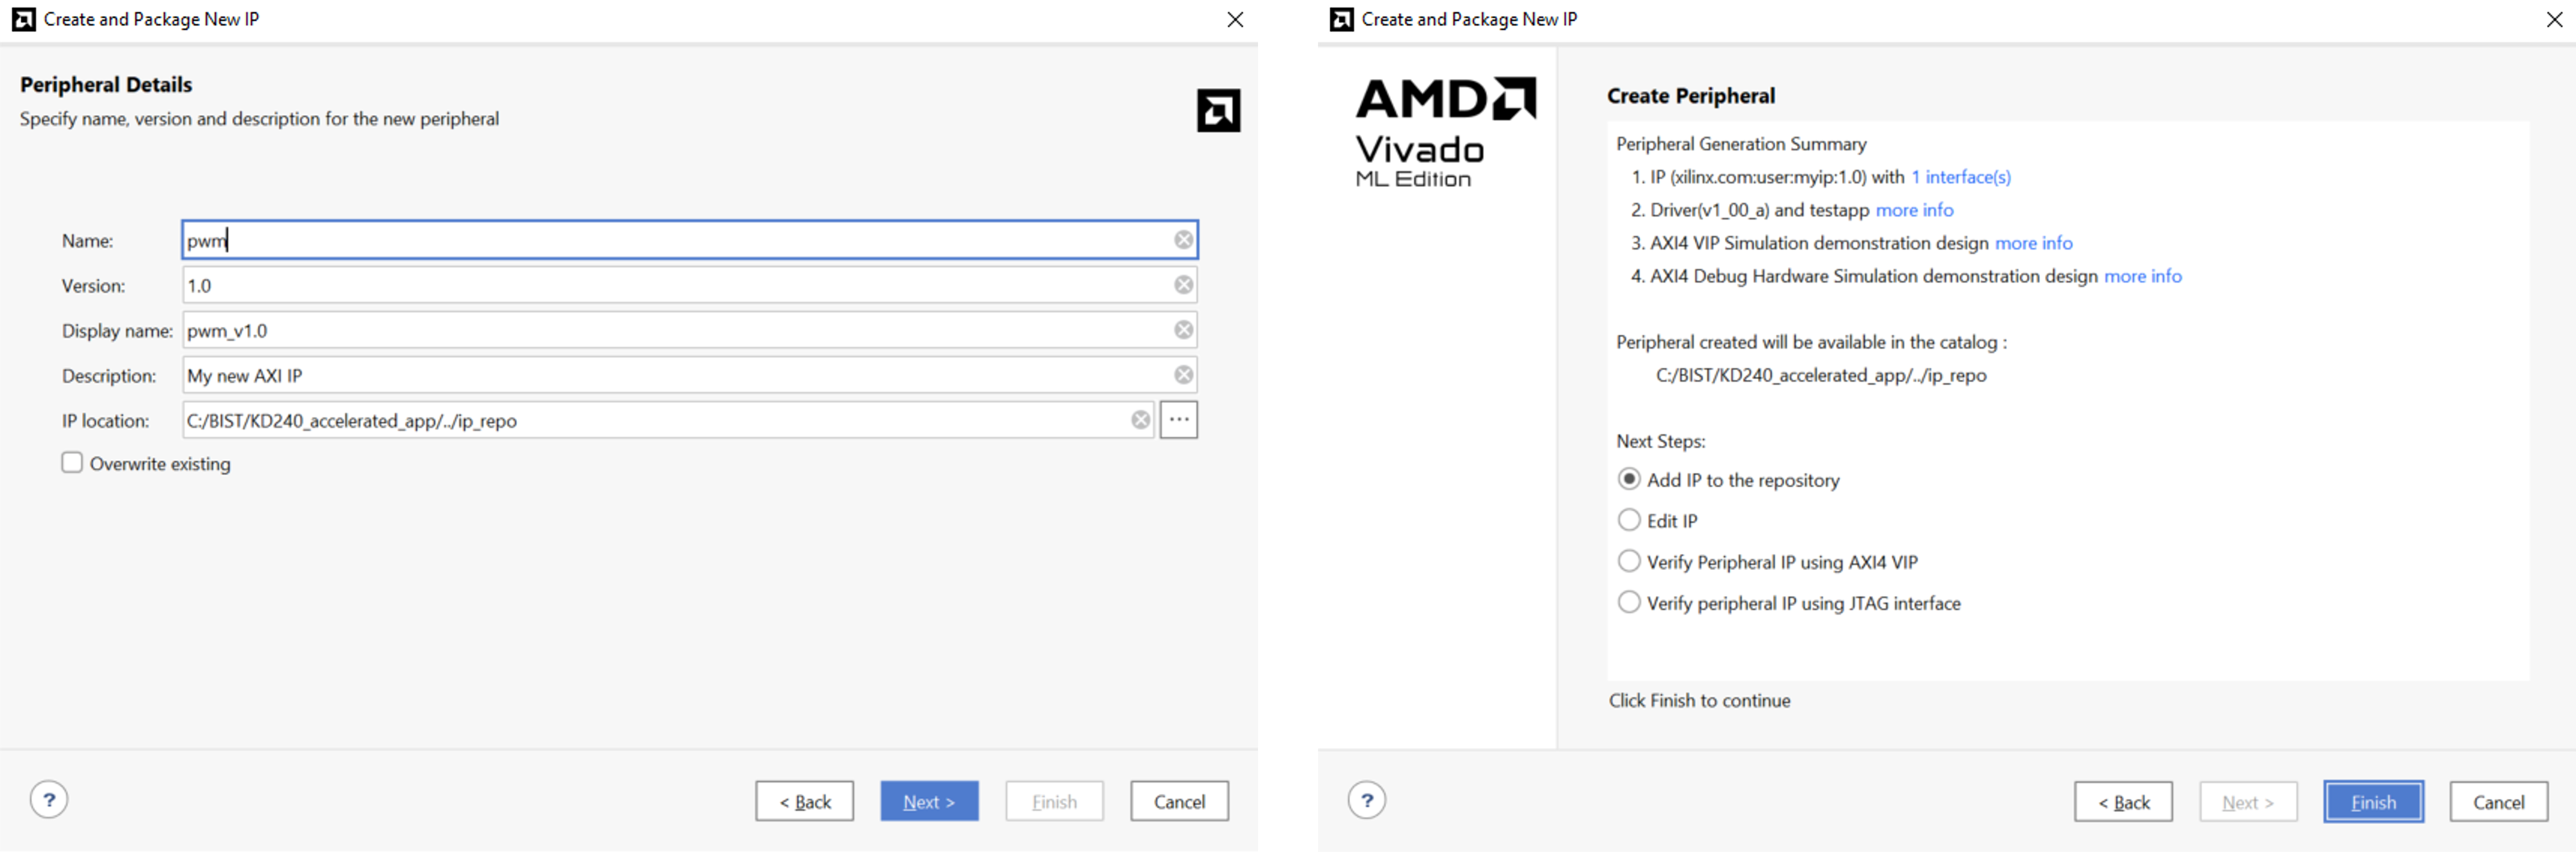Open help in Create Peripheral dialog
Image resolution: width=2576 pixels, height=852 pixels.
[x=1366, y=800]
